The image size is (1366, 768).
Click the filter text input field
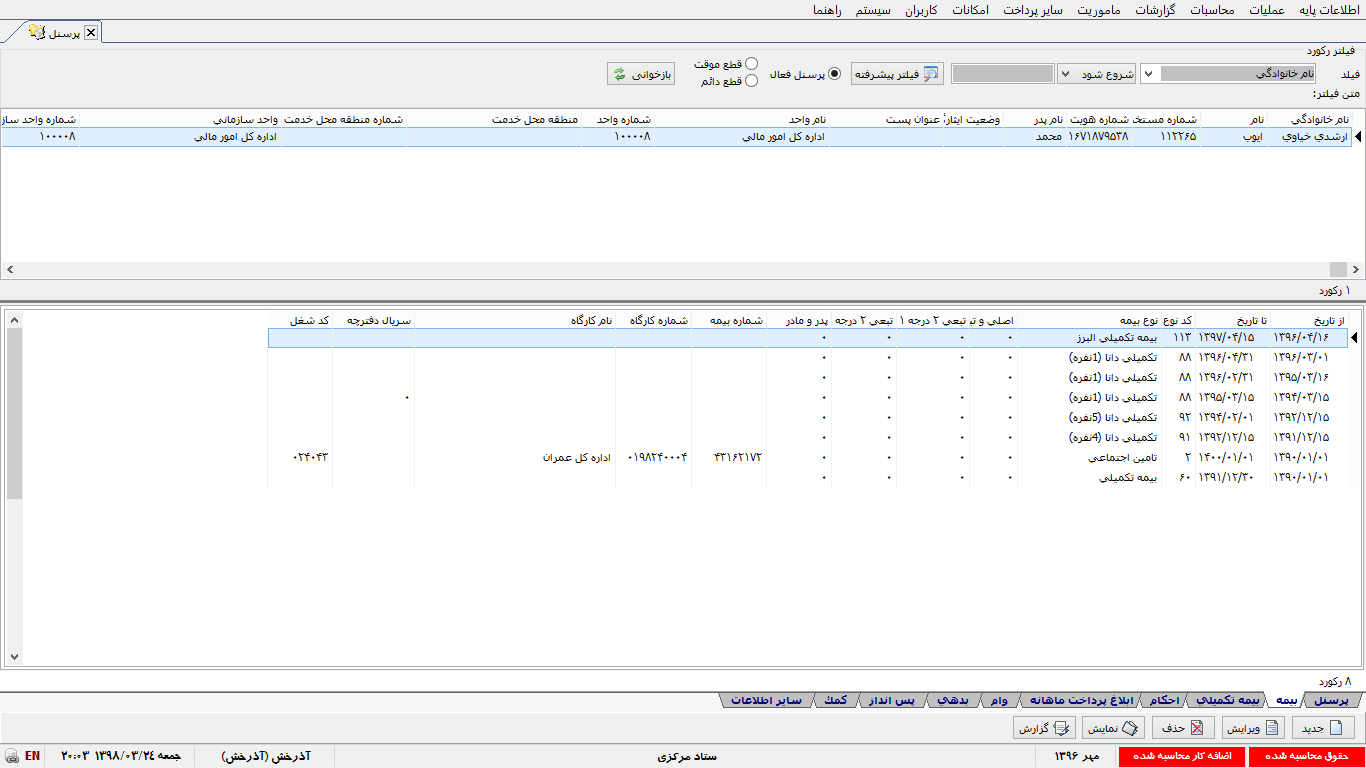pyautogui.click(x=1002, y=74)
